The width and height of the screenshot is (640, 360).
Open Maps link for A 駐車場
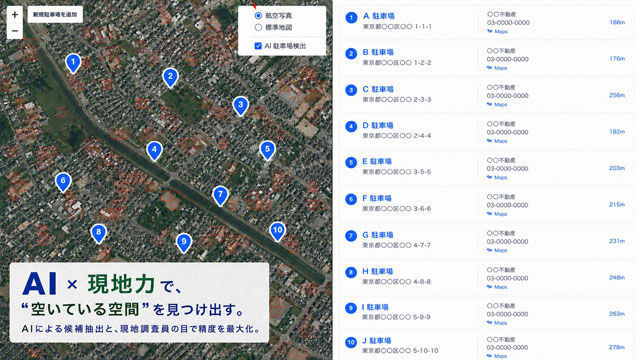coord(497,31)
